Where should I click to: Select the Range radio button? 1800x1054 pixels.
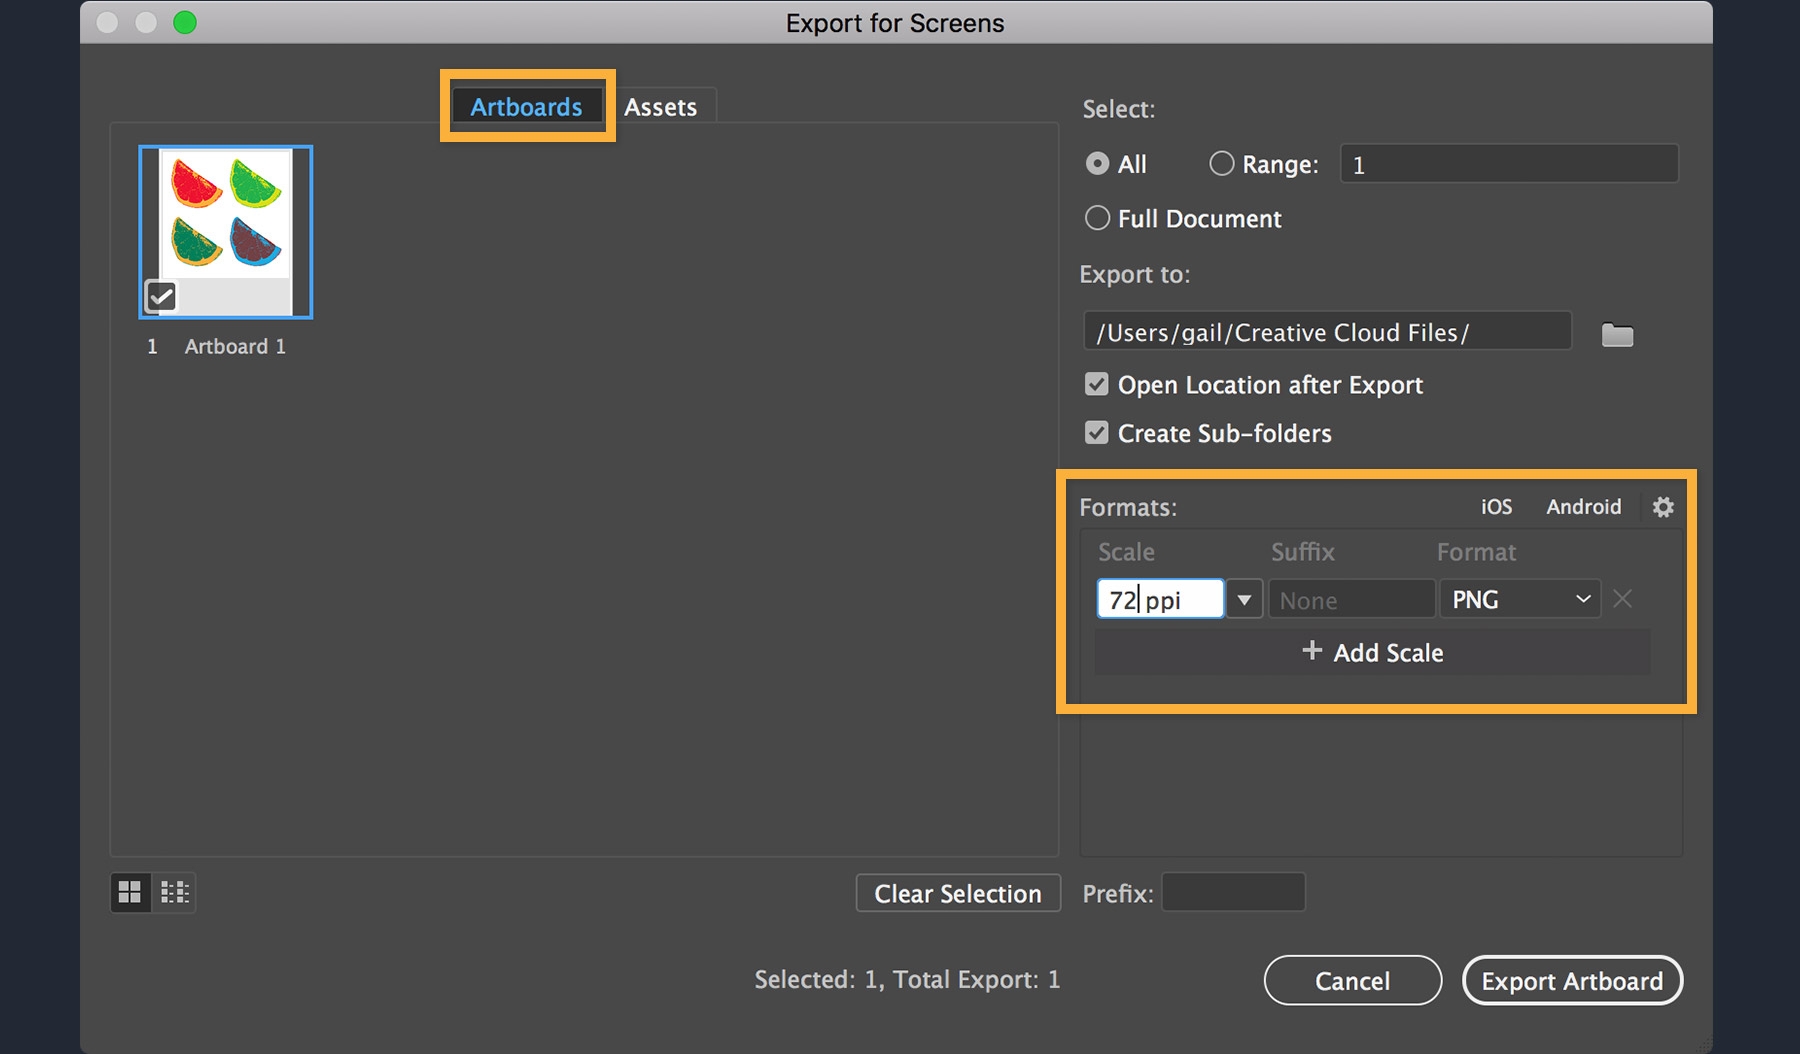1221,163
